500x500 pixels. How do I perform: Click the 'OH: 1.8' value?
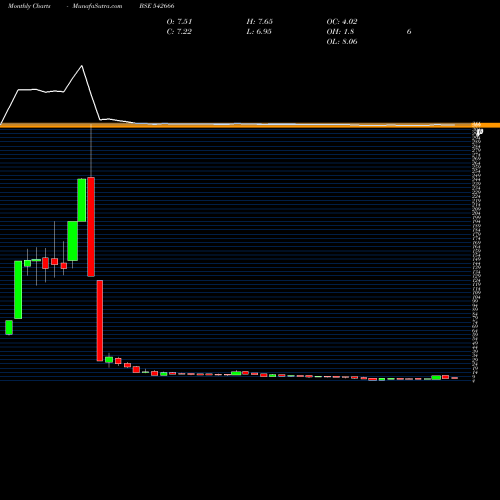pyautogui.click(x=340, y=32)
